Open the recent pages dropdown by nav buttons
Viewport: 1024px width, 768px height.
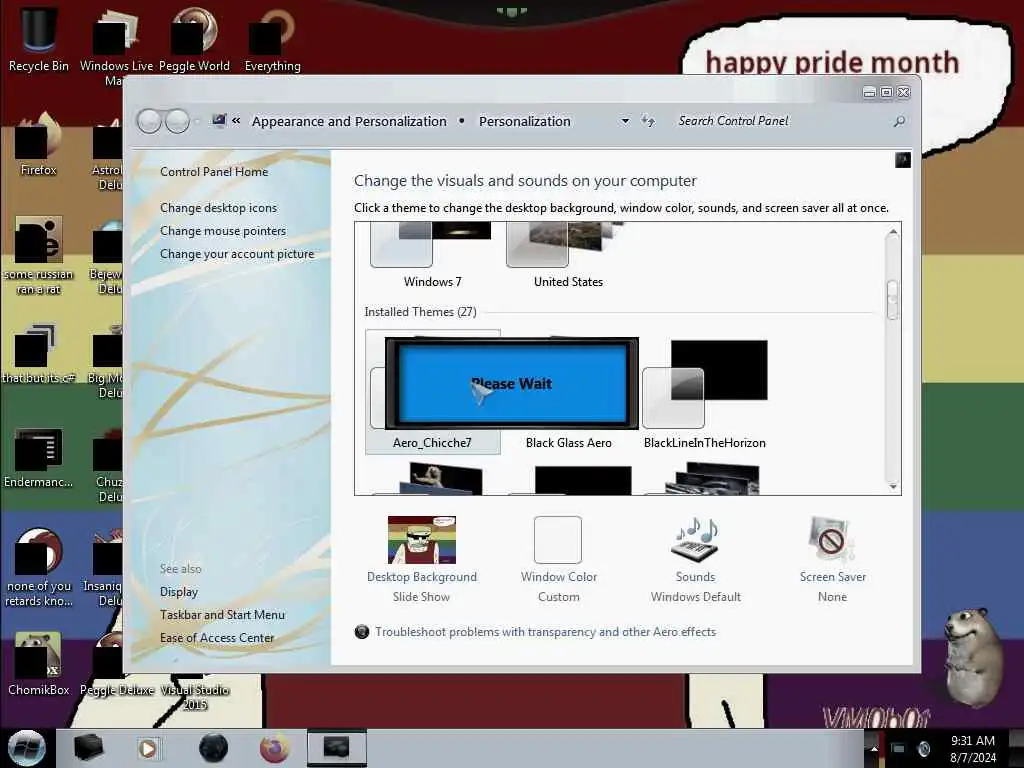pyautogui.click(x=197, y=121)
